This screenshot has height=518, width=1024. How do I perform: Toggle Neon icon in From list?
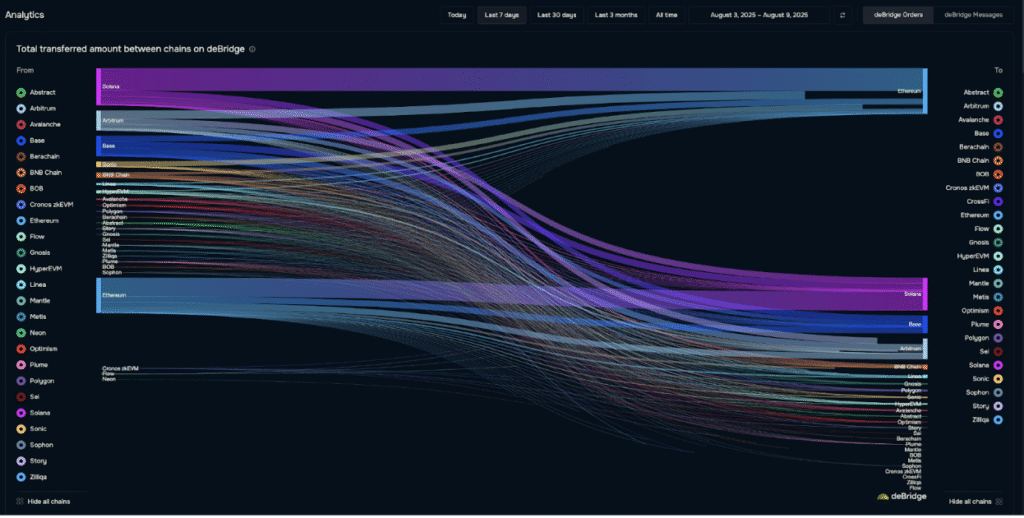click(x=21, y=333)
